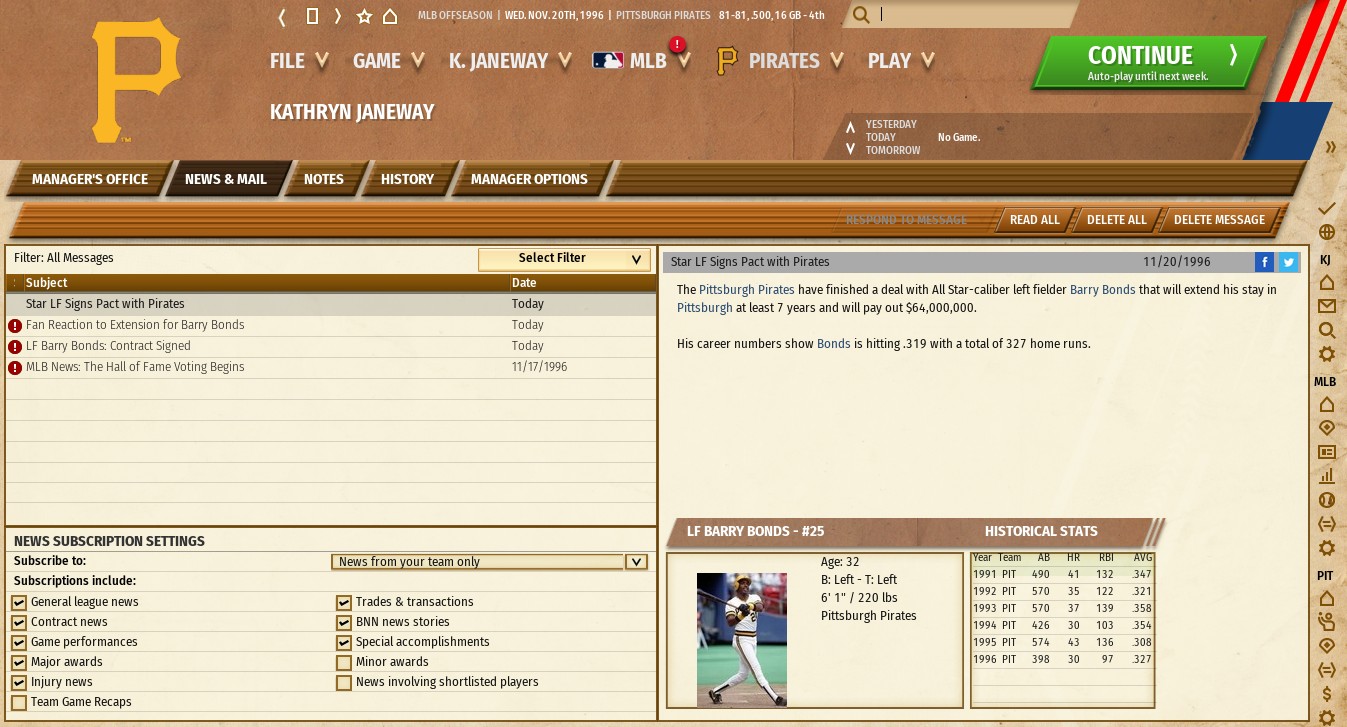Share the story via the Twitter icon
Screen dimensions: 1347x727
point(1288,262)
